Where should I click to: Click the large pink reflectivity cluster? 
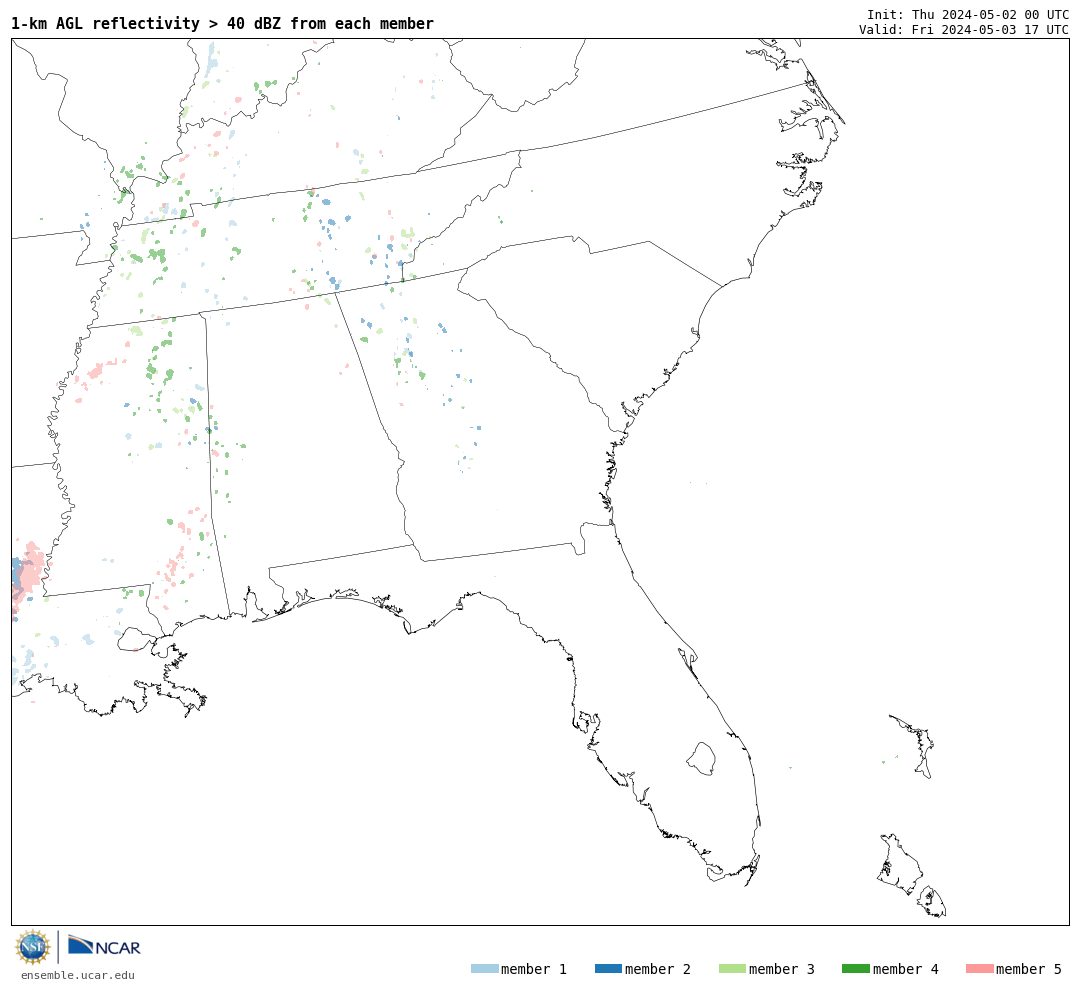(28, 573)
